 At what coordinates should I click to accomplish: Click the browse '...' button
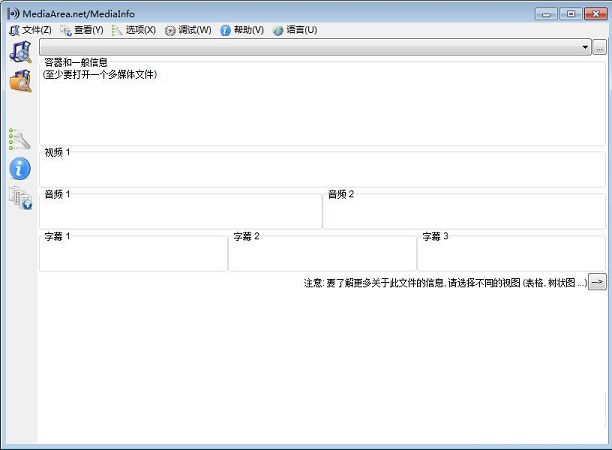[600, 47]
